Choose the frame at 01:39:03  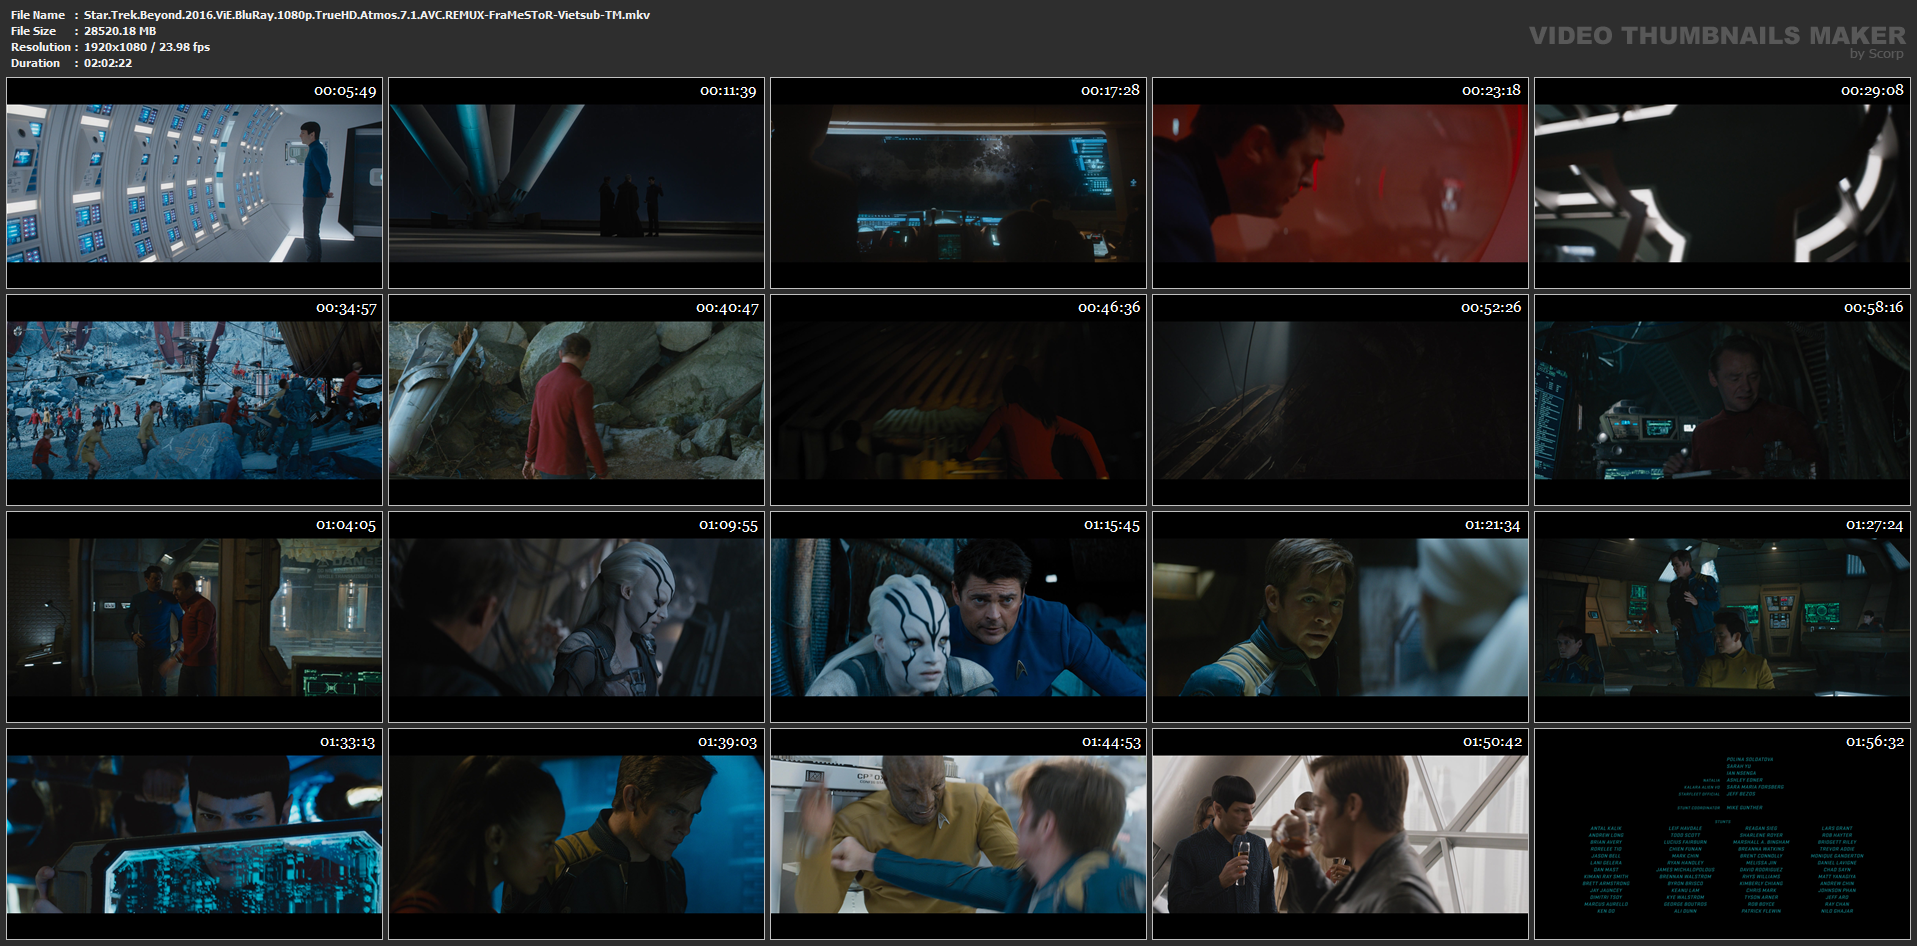point(576,834)
